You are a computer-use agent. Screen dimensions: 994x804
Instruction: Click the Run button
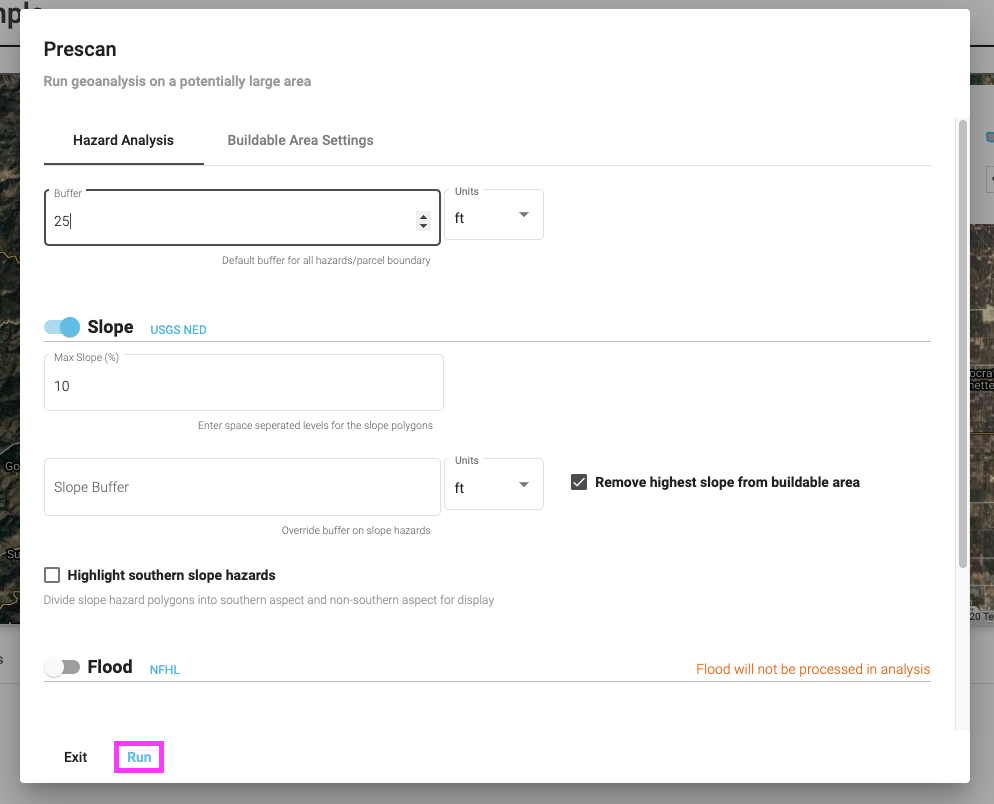click(139, 757)
